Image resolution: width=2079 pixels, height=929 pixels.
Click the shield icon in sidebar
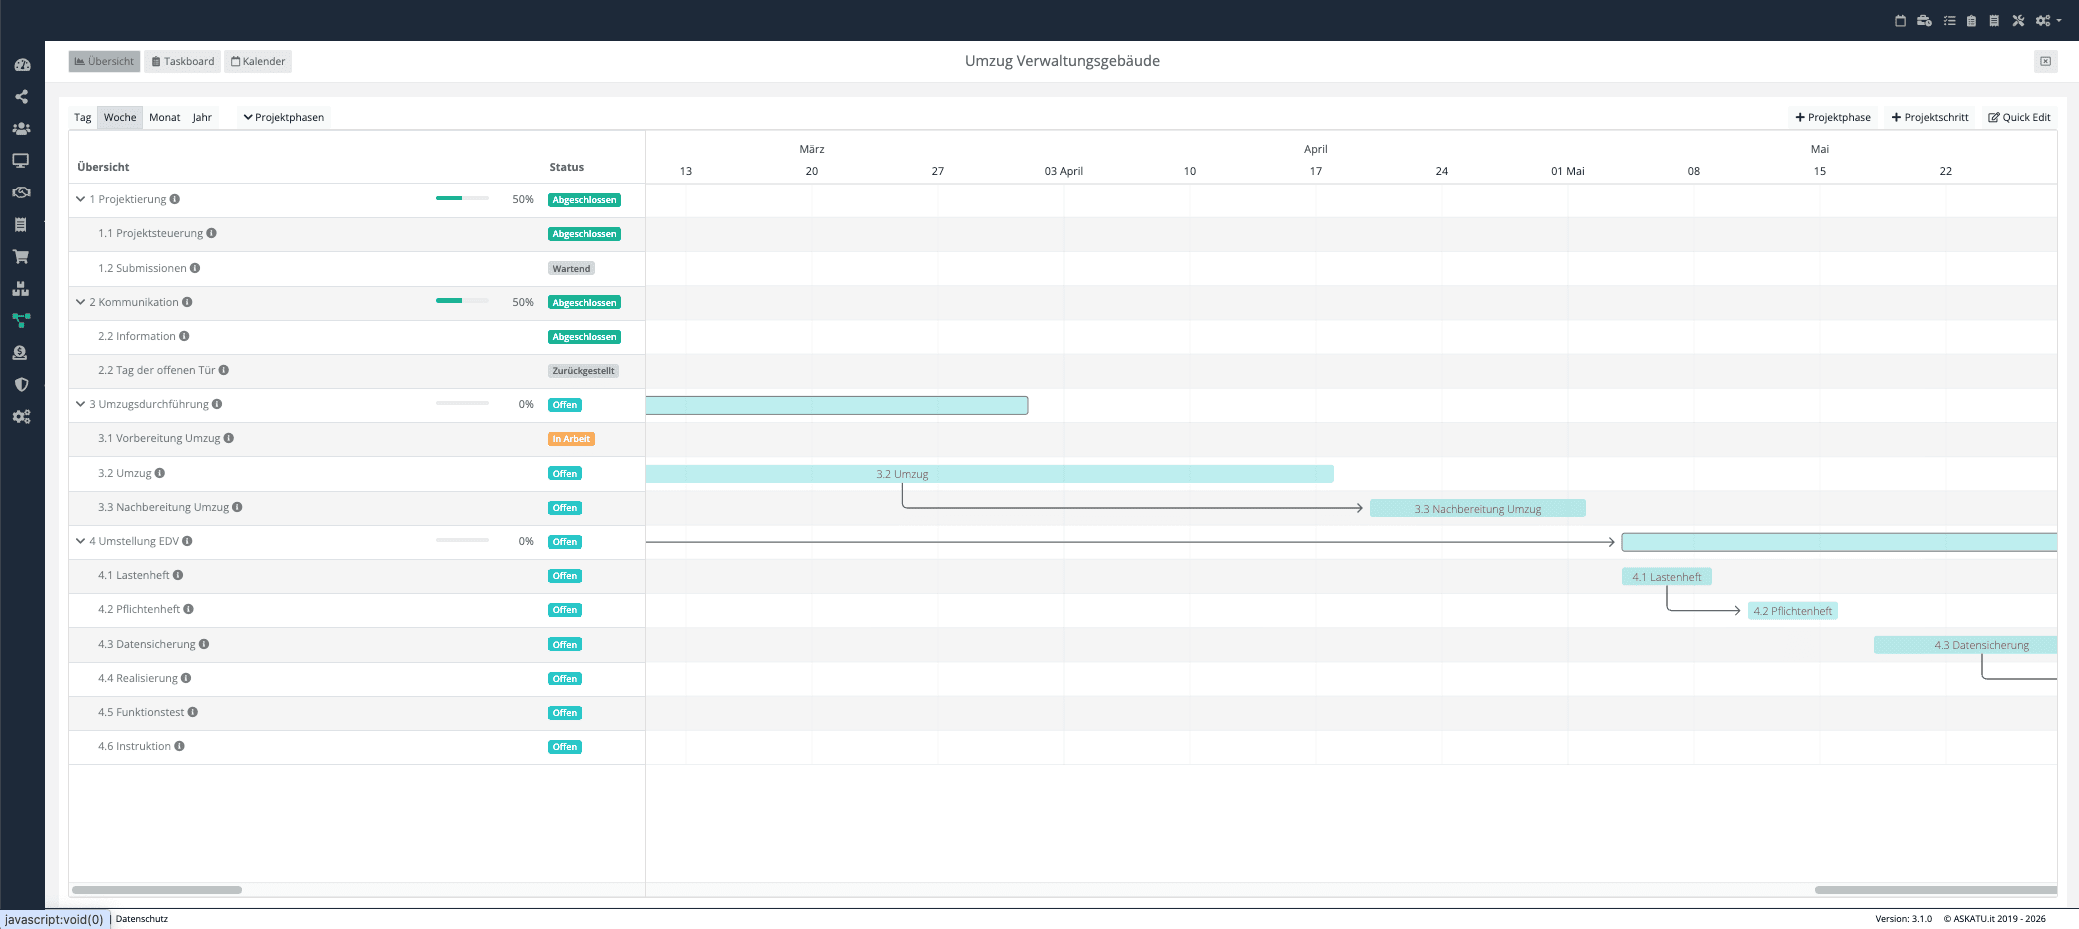point(21,385)
